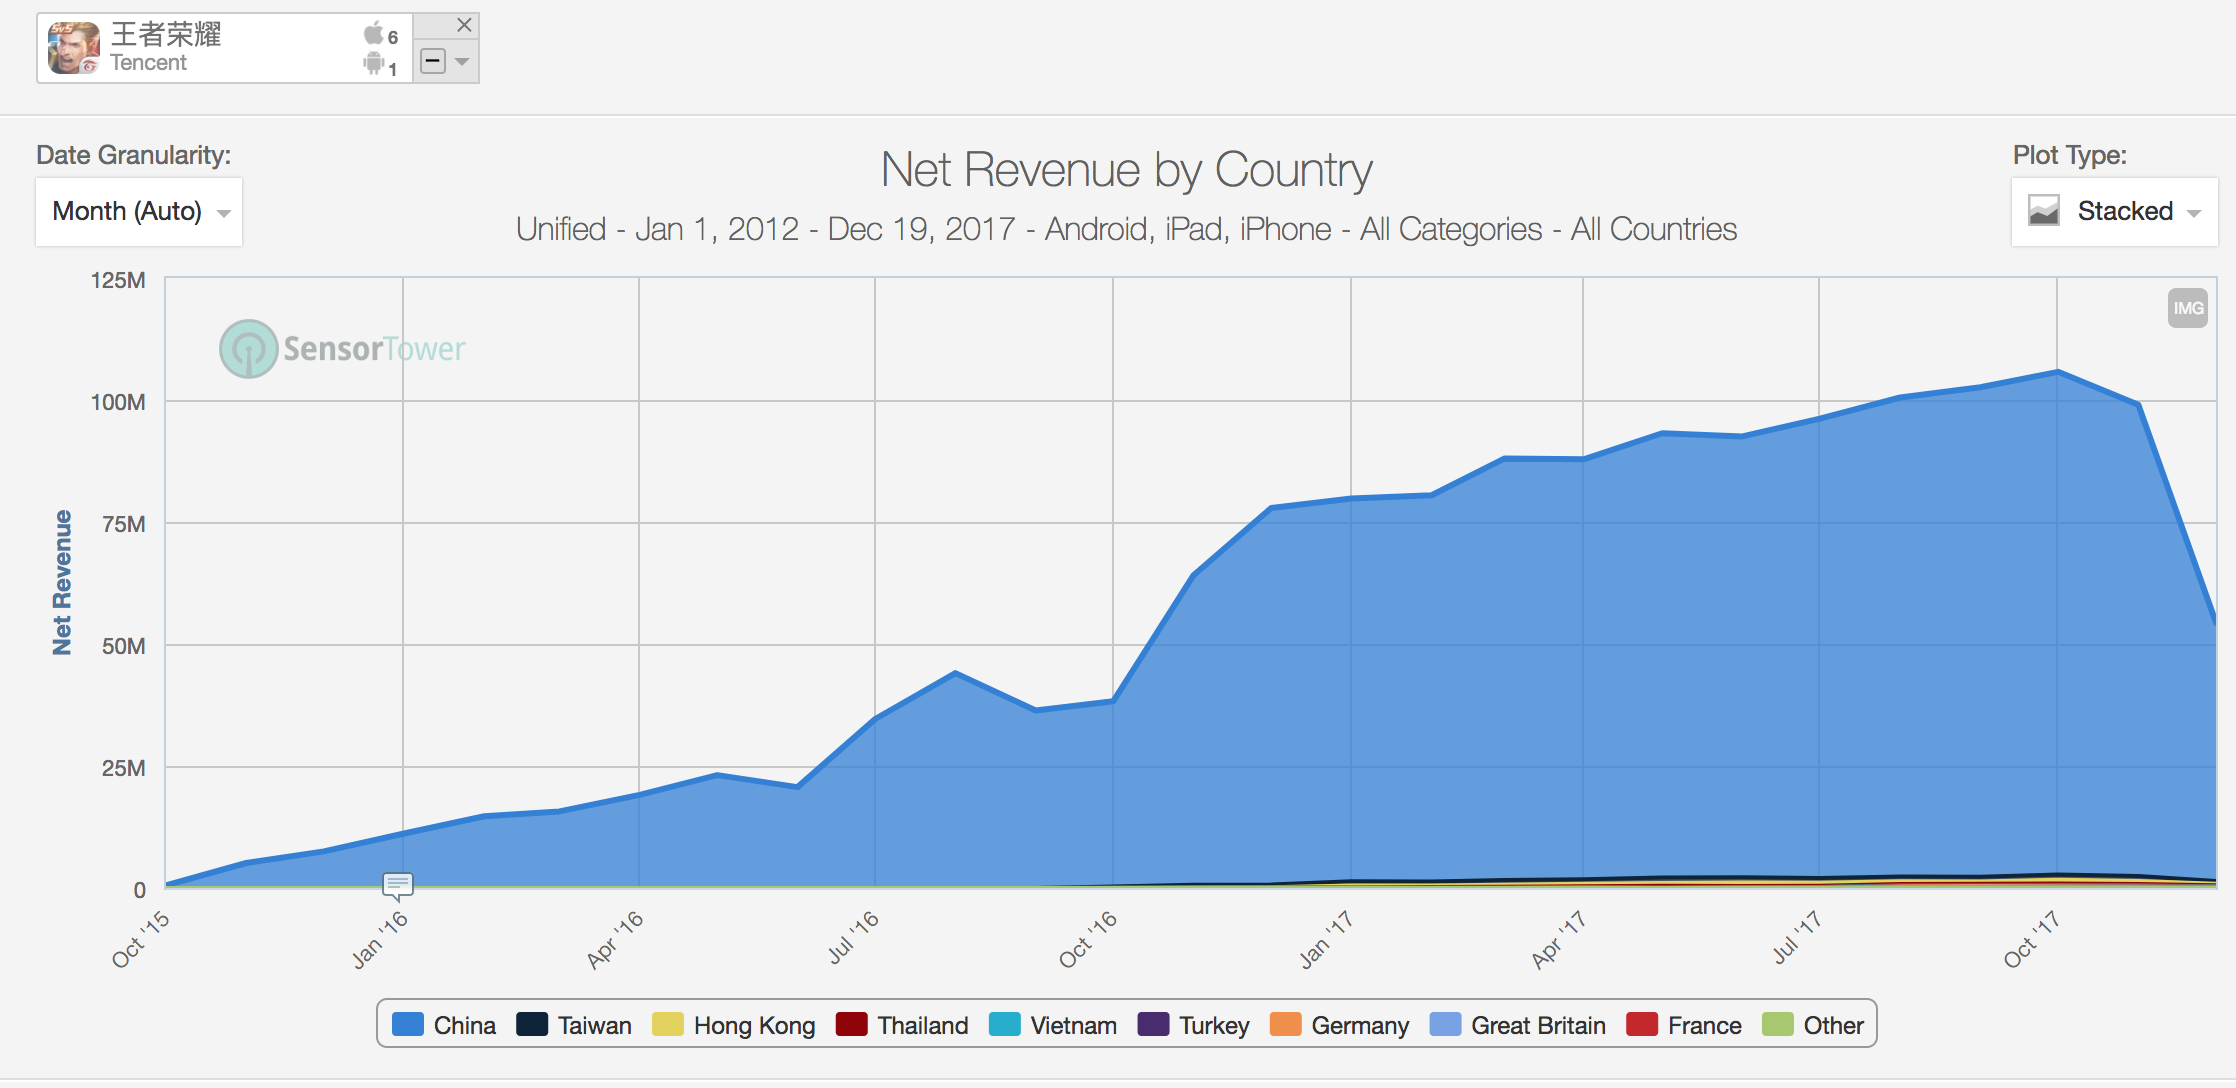The height and width of the screenshot is (1088, 2236).
Task: Remove the 王者荣耀 app with X
Action: point(464,26)
